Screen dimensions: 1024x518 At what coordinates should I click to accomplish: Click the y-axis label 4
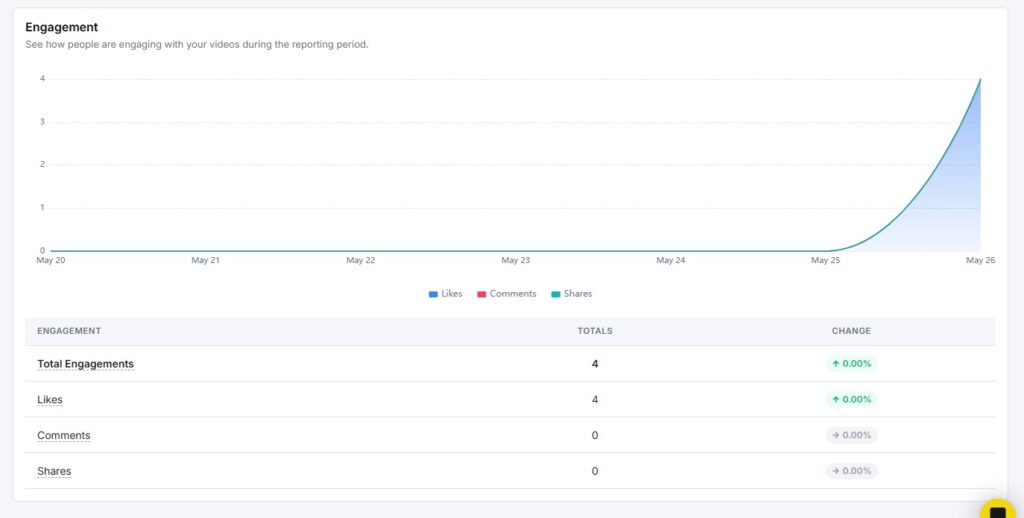coord(42,78)
